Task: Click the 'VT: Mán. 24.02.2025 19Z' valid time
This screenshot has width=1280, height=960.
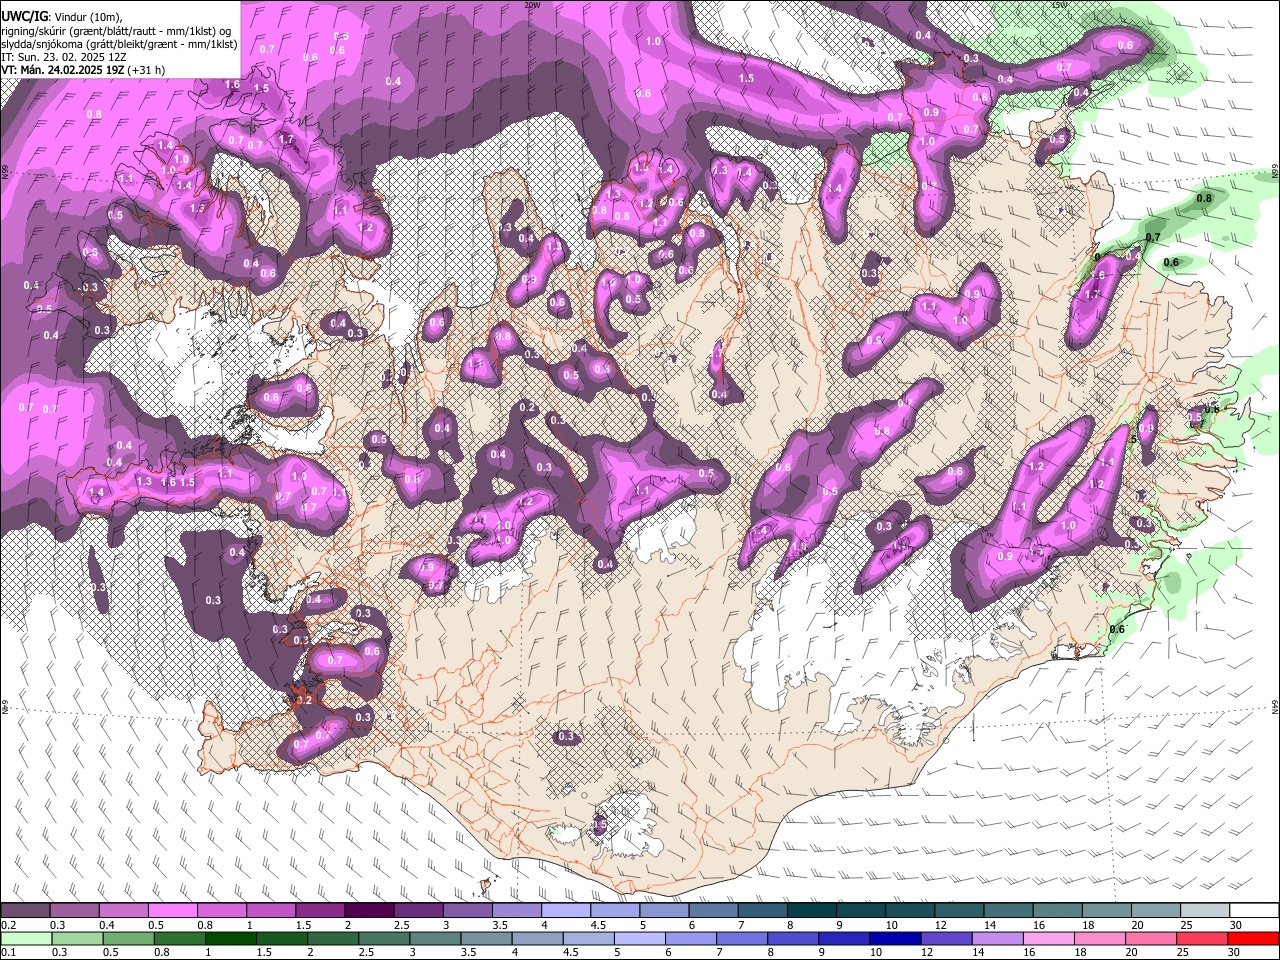Action: pyautogui.click(x=62, y=70)
